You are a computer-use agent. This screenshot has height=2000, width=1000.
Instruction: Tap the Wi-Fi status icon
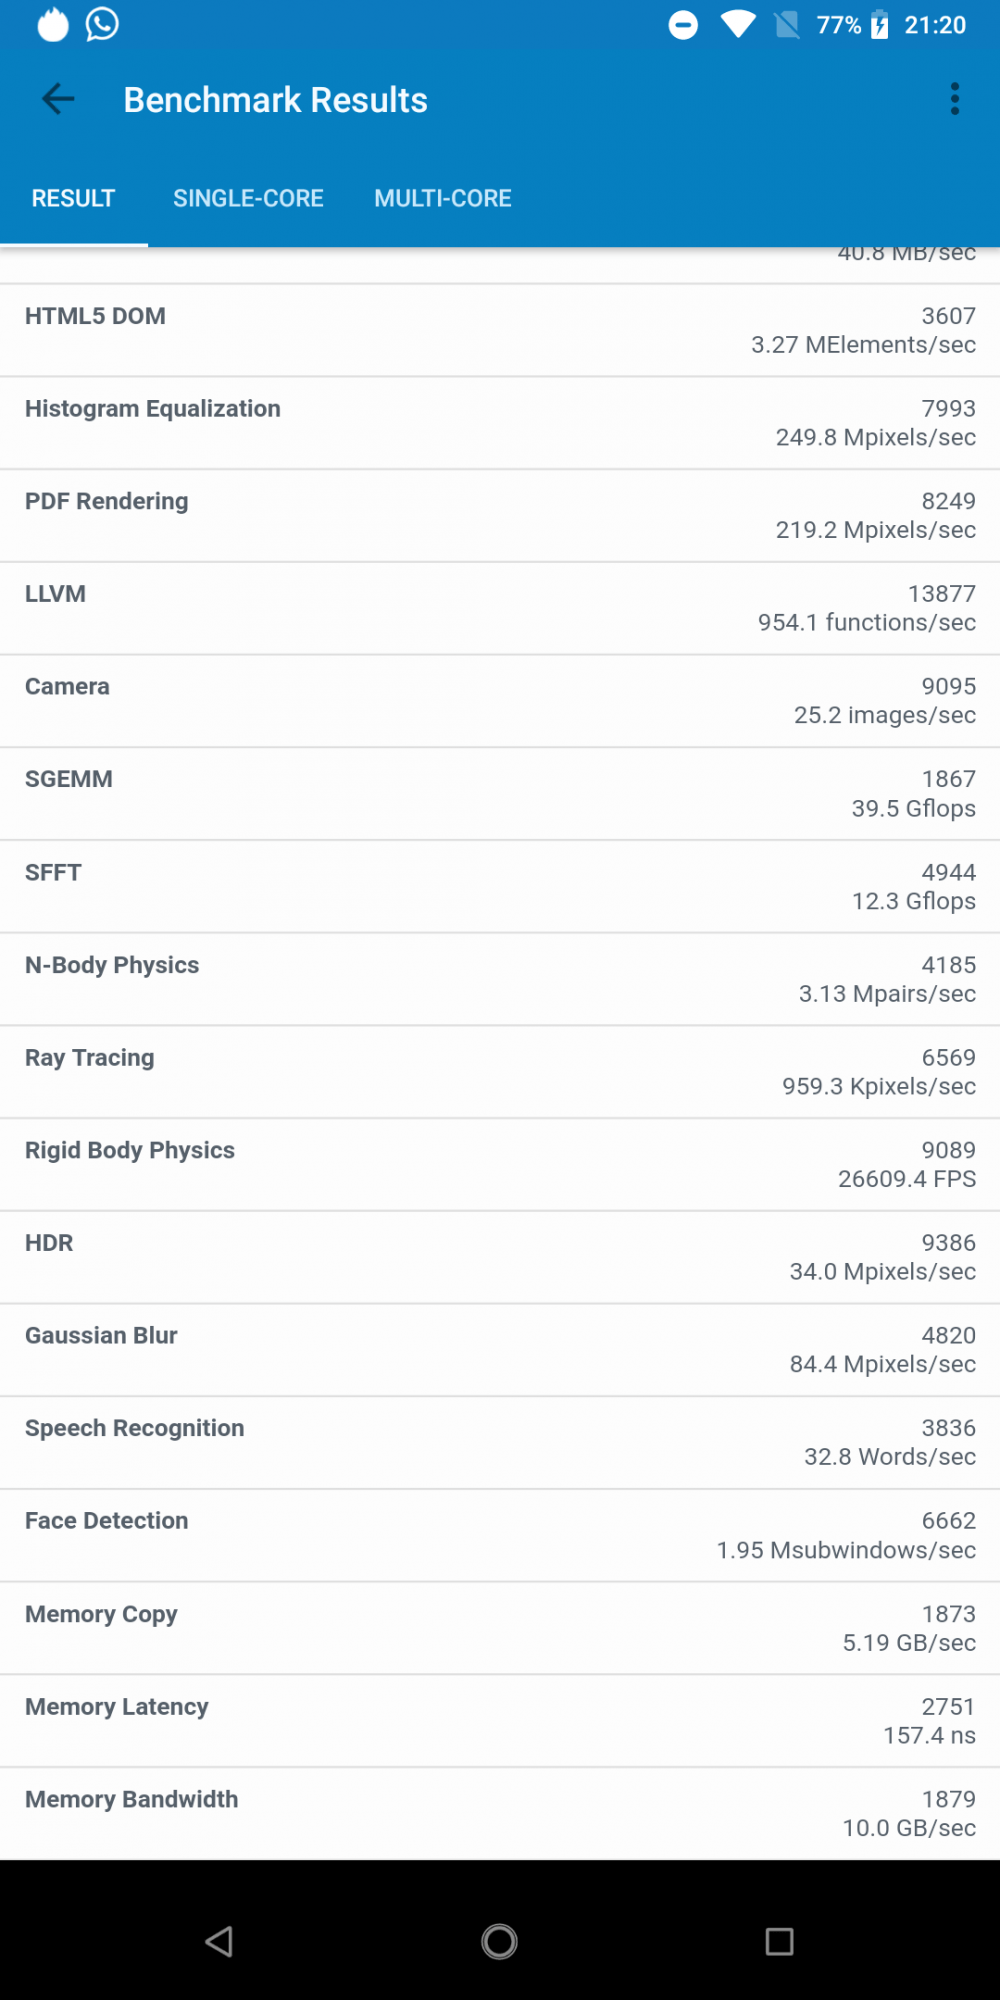738,25
